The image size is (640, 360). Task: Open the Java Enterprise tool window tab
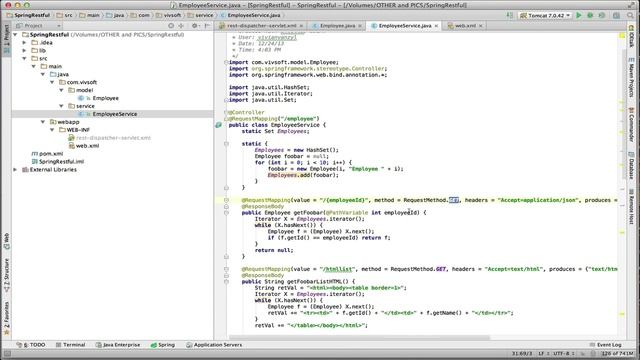click(x=118, y=345)
